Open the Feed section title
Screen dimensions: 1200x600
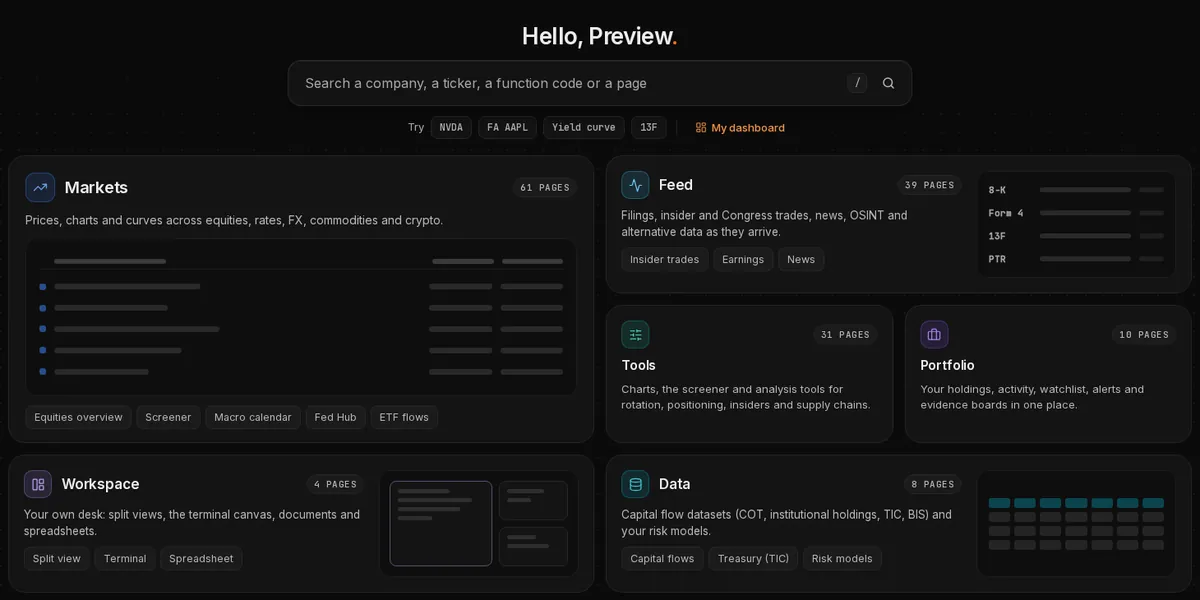(x=676, y=185)
